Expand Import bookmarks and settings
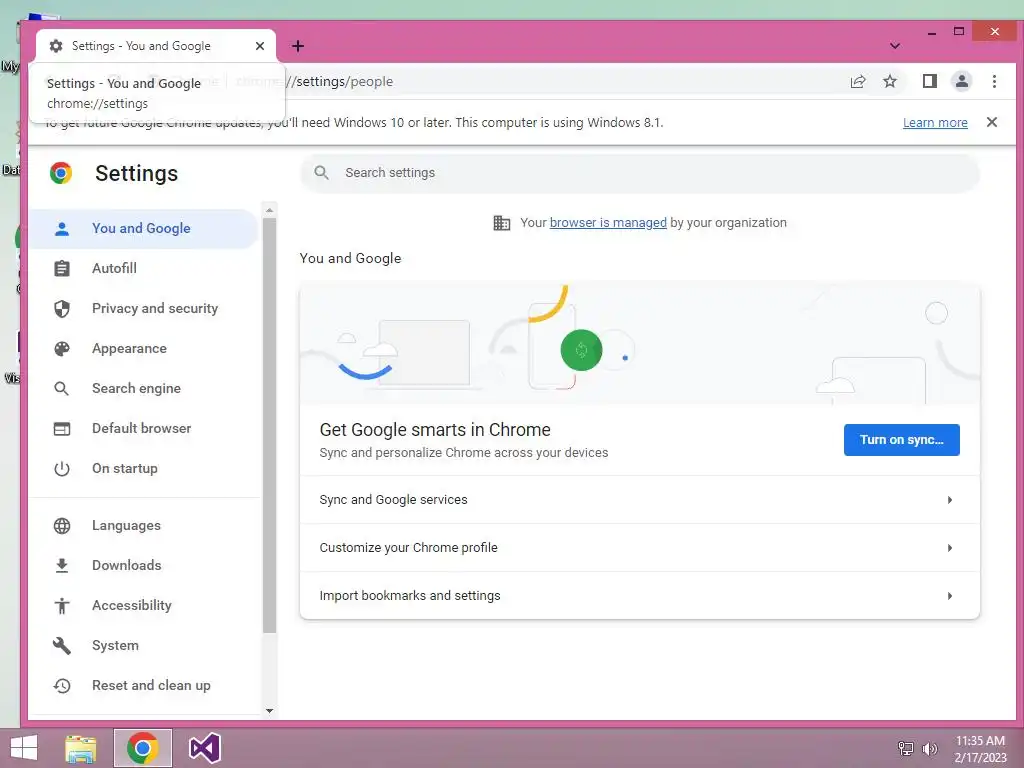 (639, 596)
